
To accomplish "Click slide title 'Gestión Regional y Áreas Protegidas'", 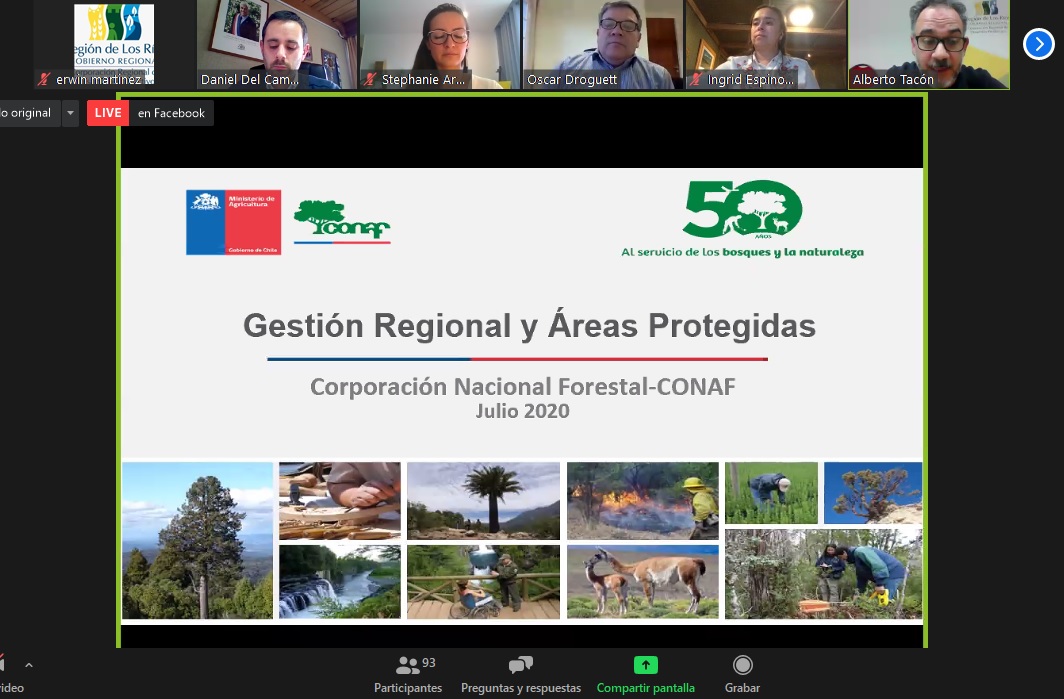I will click(x=529, y=326).
